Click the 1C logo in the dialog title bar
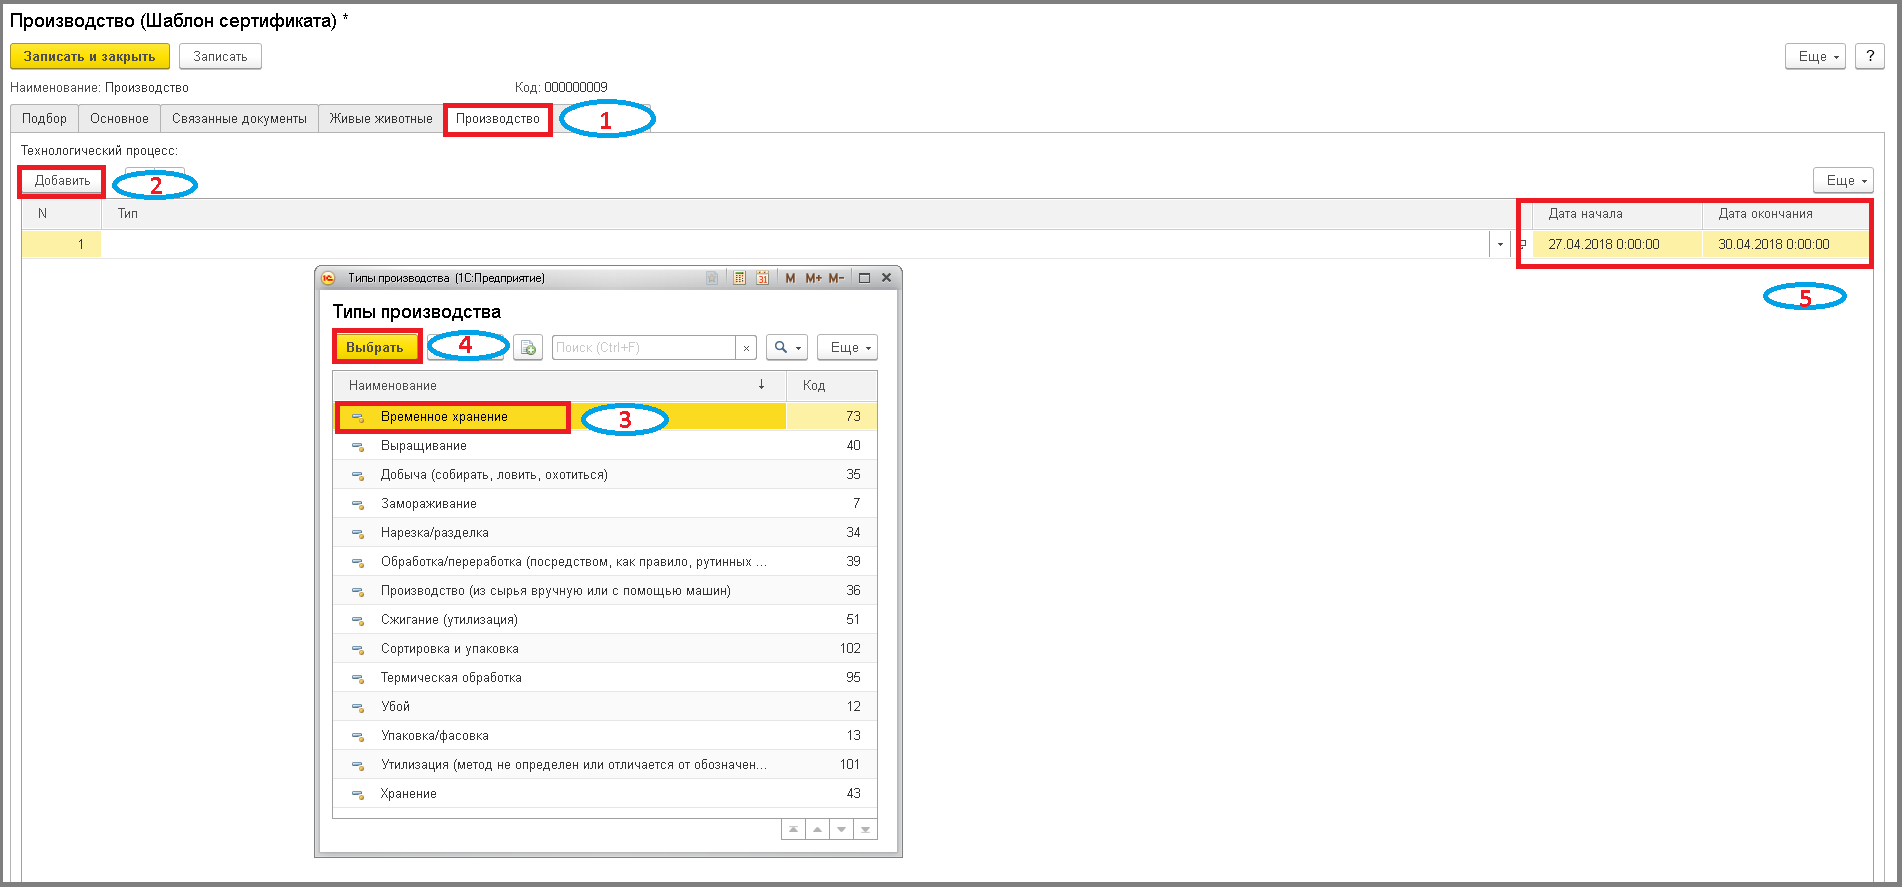 [328, 278]
